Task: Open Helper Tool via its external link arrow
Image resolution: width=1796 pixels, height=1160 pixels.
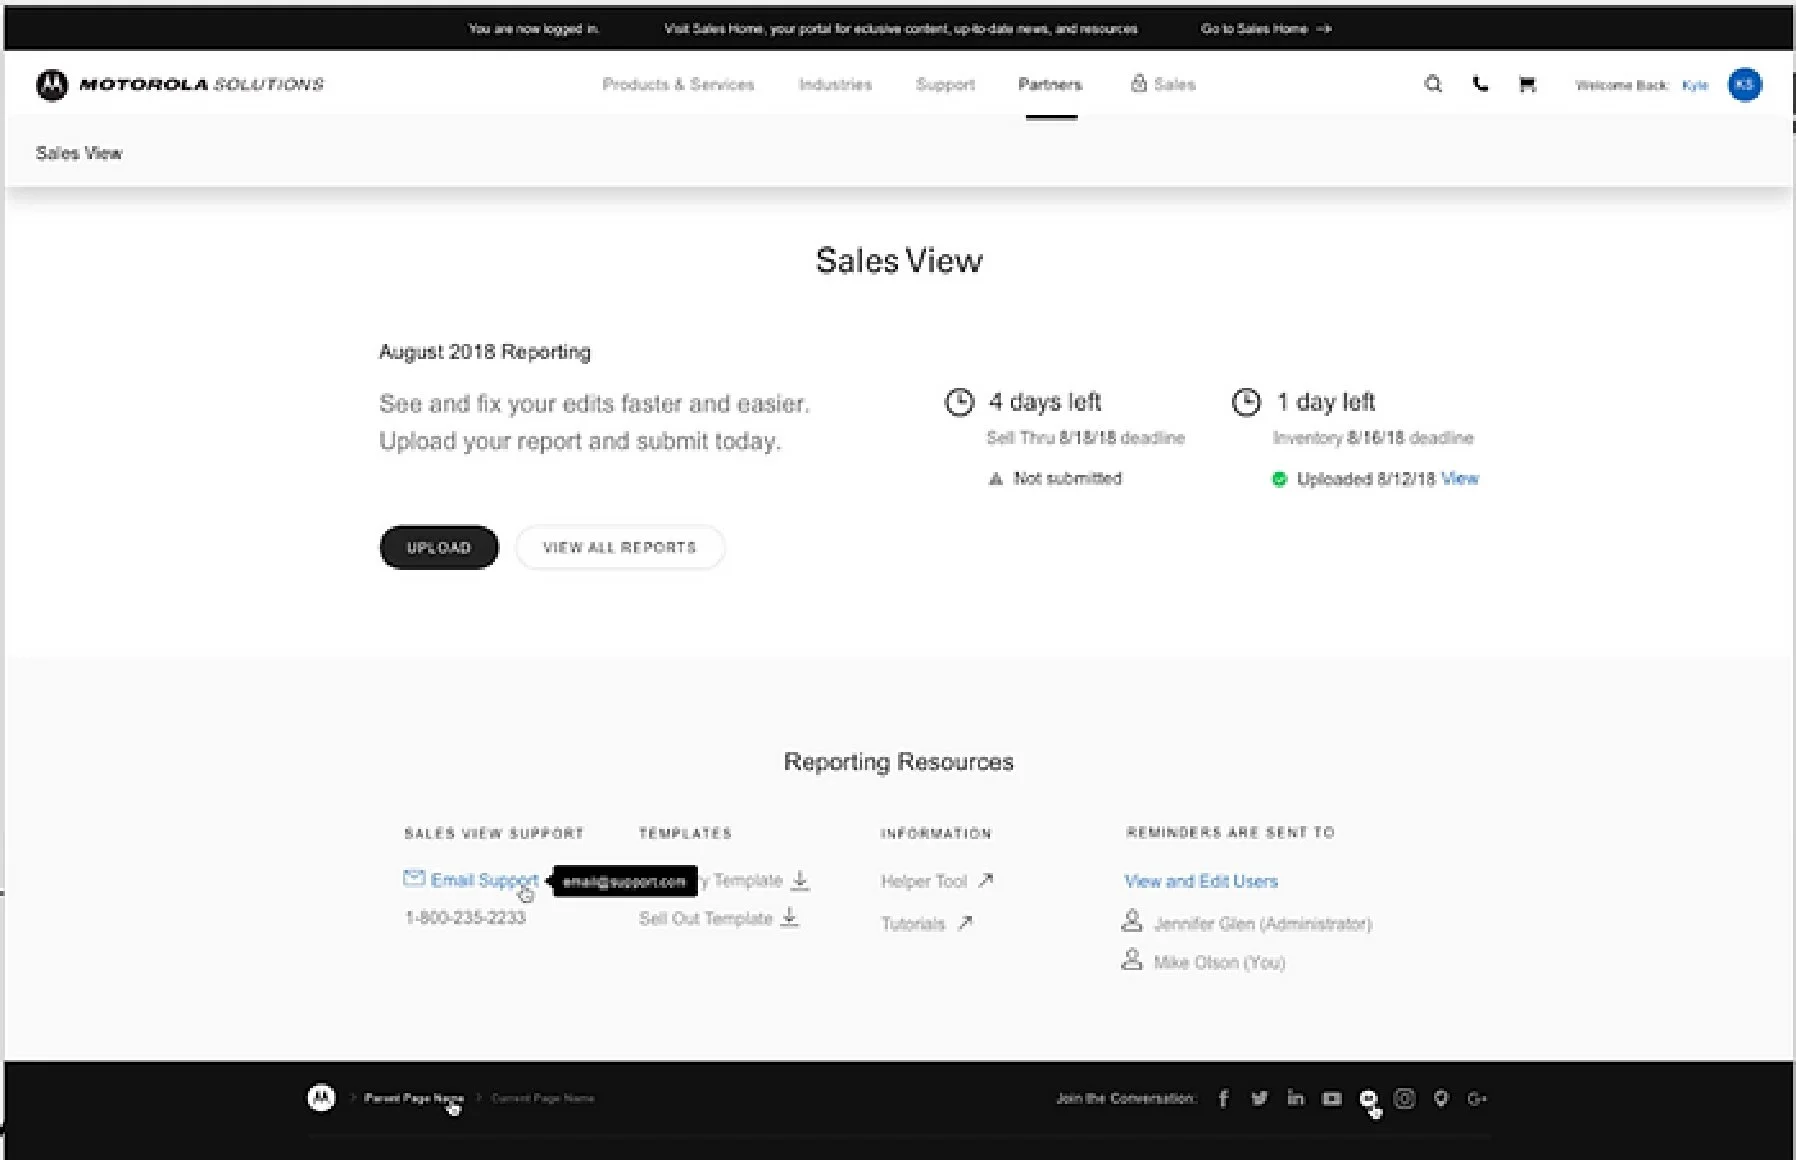Action: [x=986, y=880]
